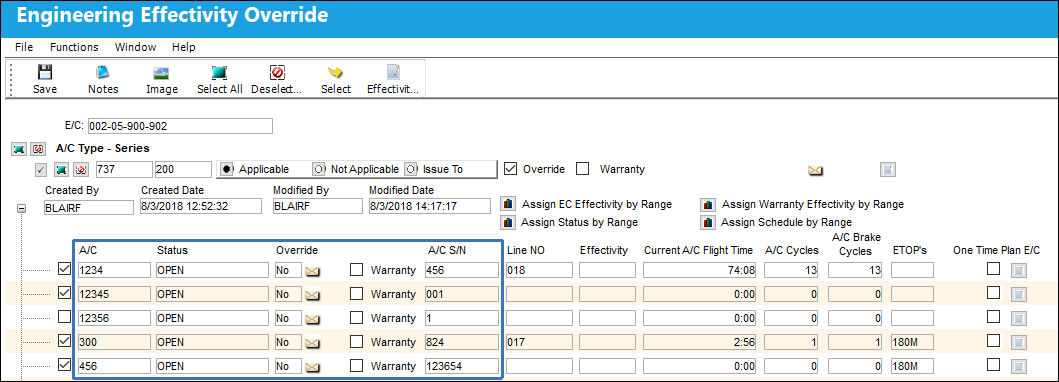Toggle selection checkbox for A/C 456
Screen dimensions: 1059x382
65,365
